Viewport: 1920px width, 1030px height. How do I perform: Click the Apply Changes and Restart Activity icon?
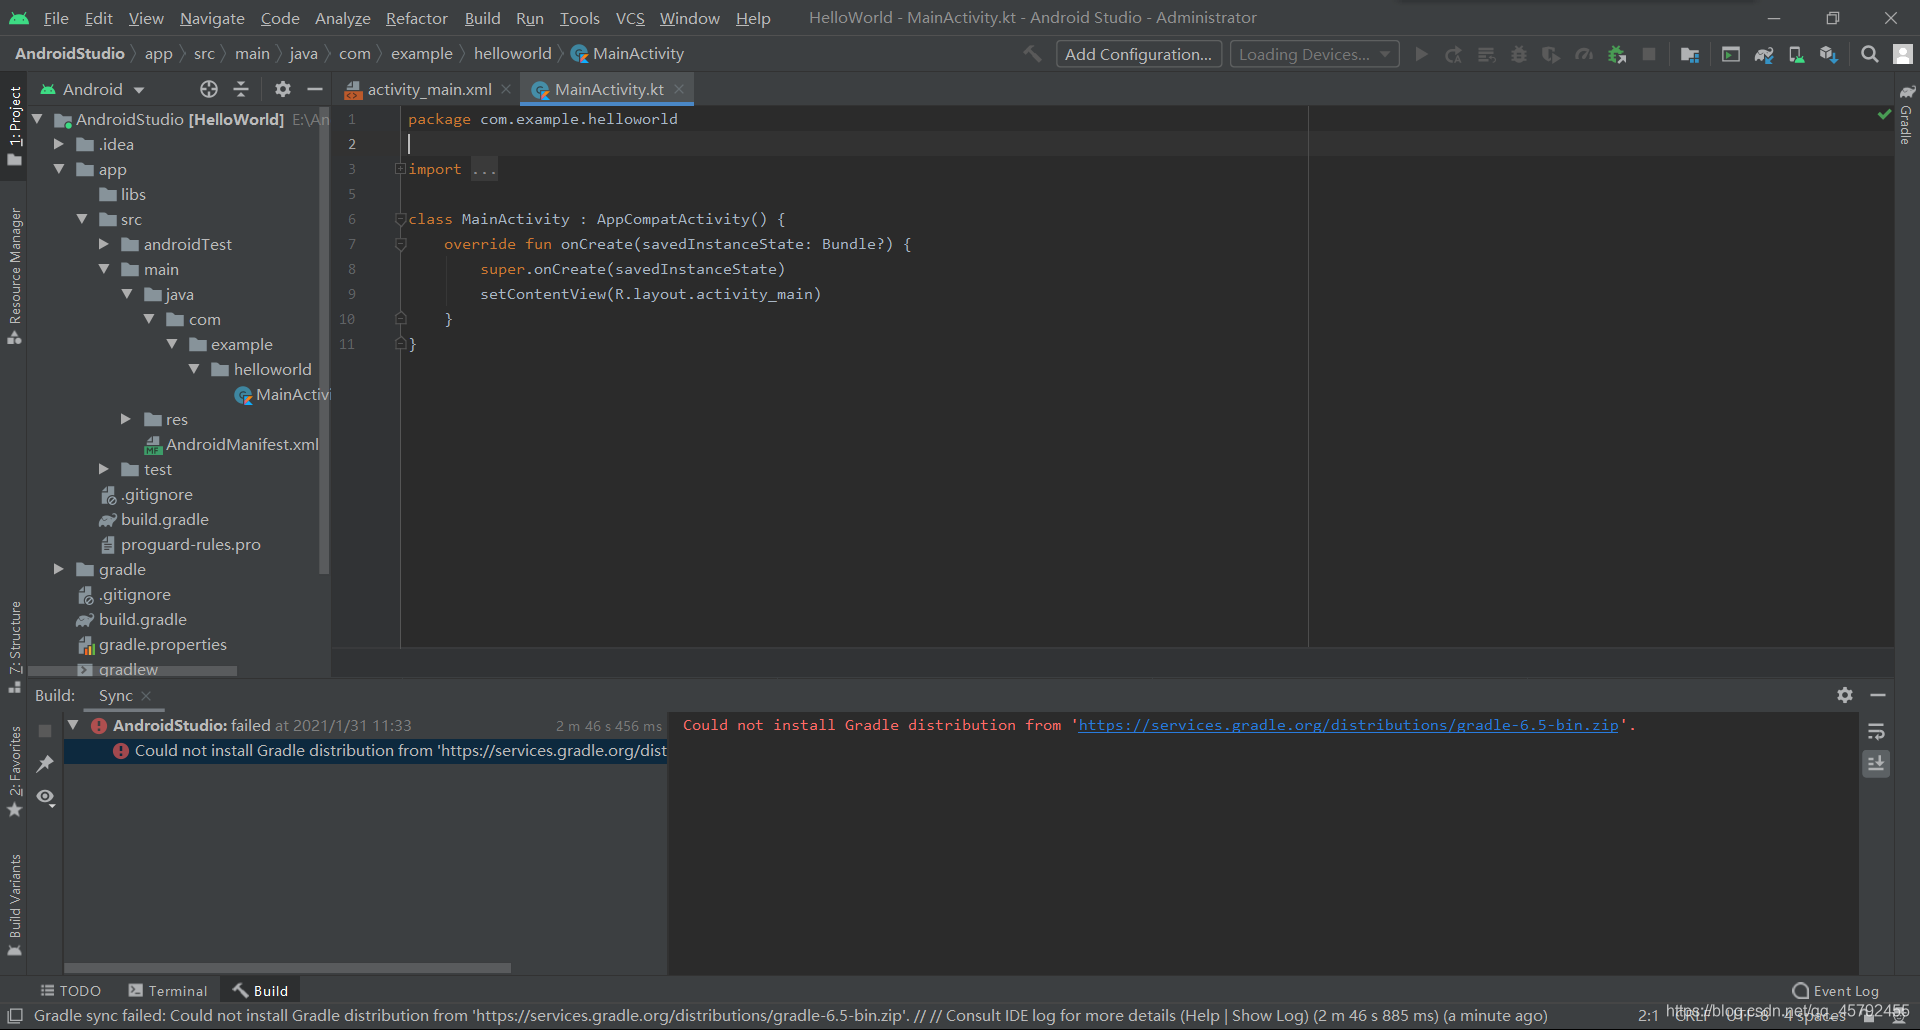tap(1454, 54)
